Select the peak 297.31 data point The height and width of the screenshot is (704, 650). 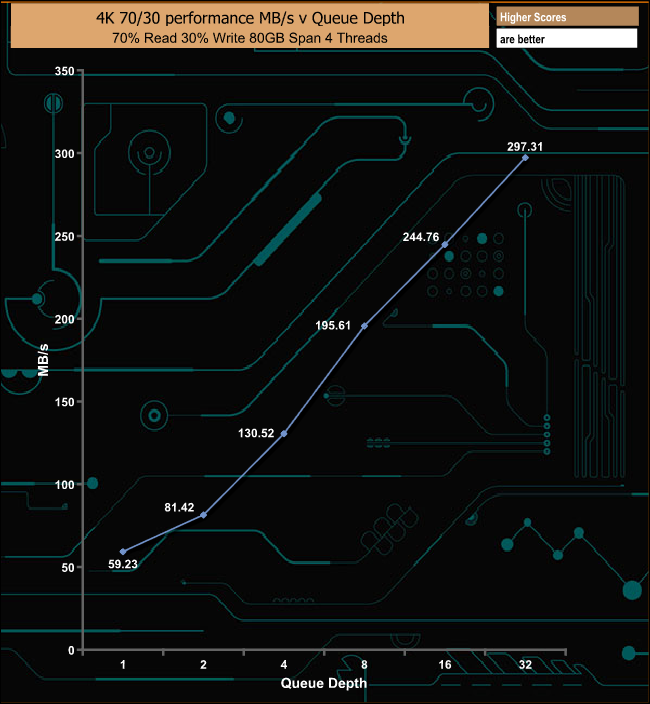pos(526,158)
